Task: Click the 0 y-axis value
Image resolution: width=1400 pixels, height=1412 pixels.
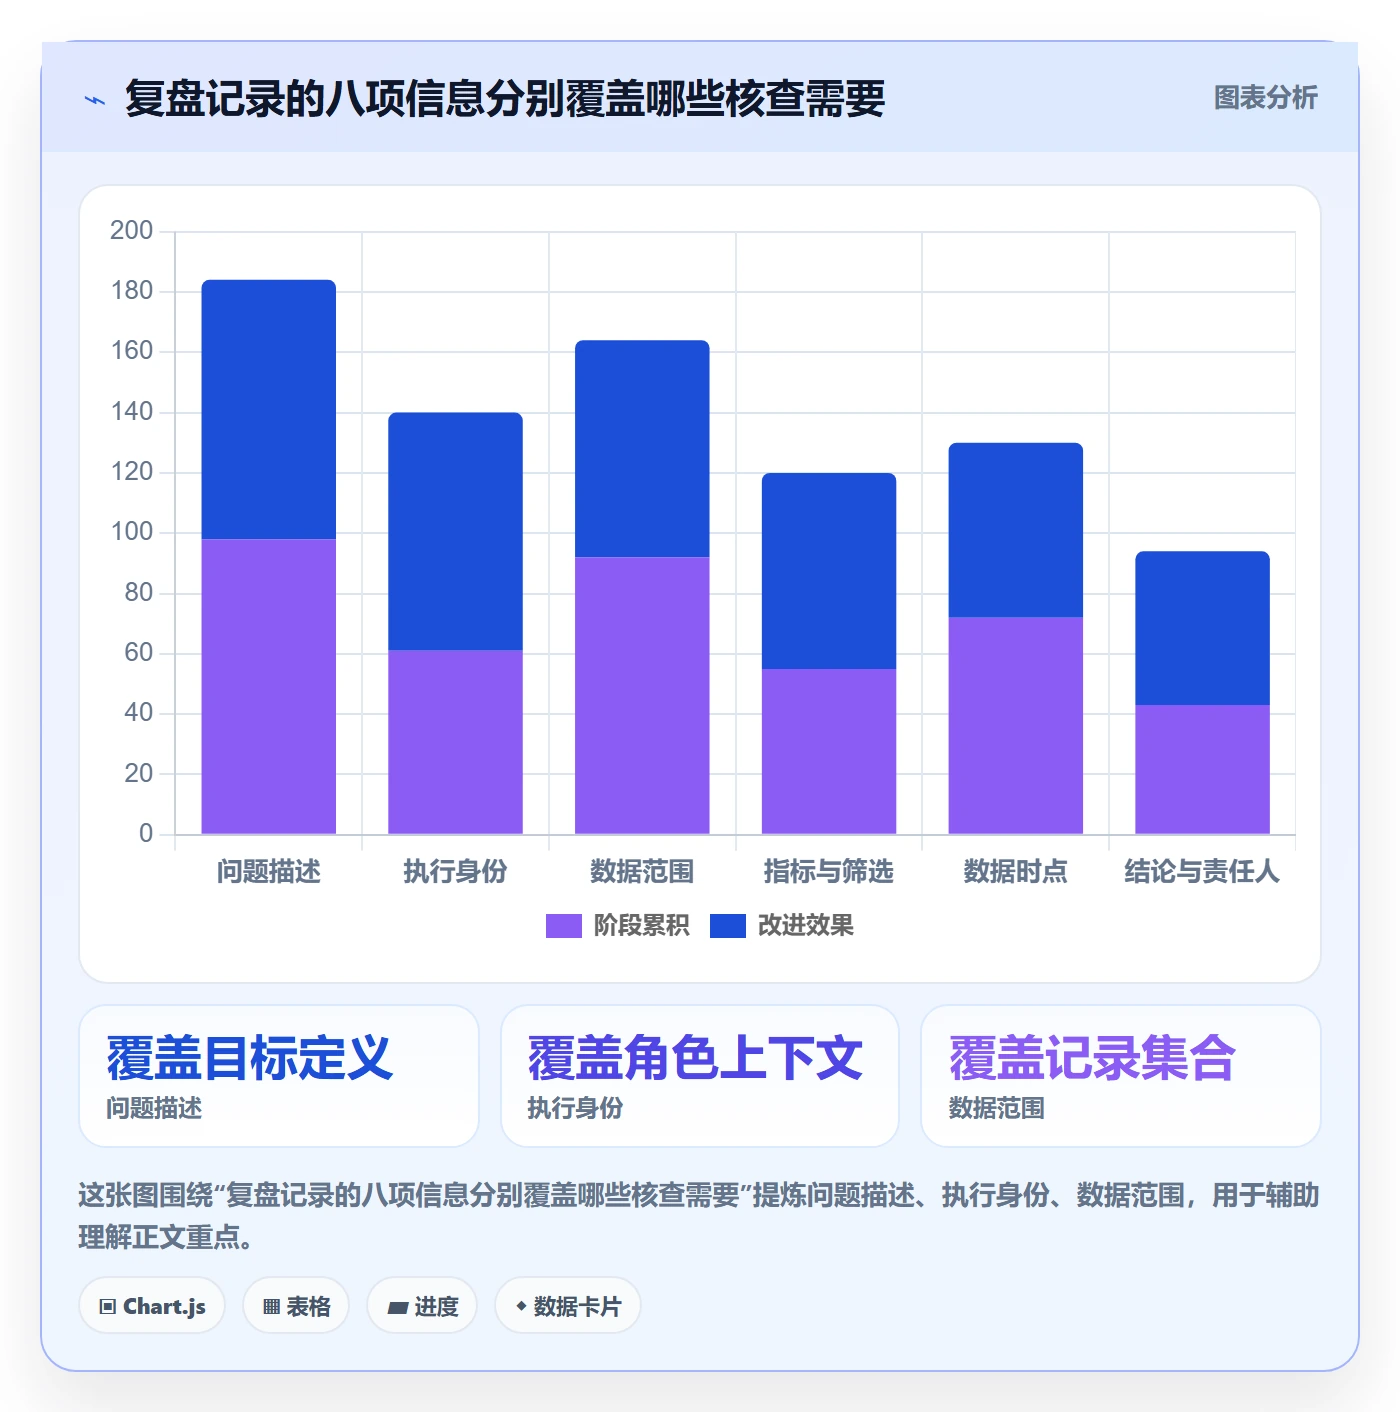Action: point(146,833)
